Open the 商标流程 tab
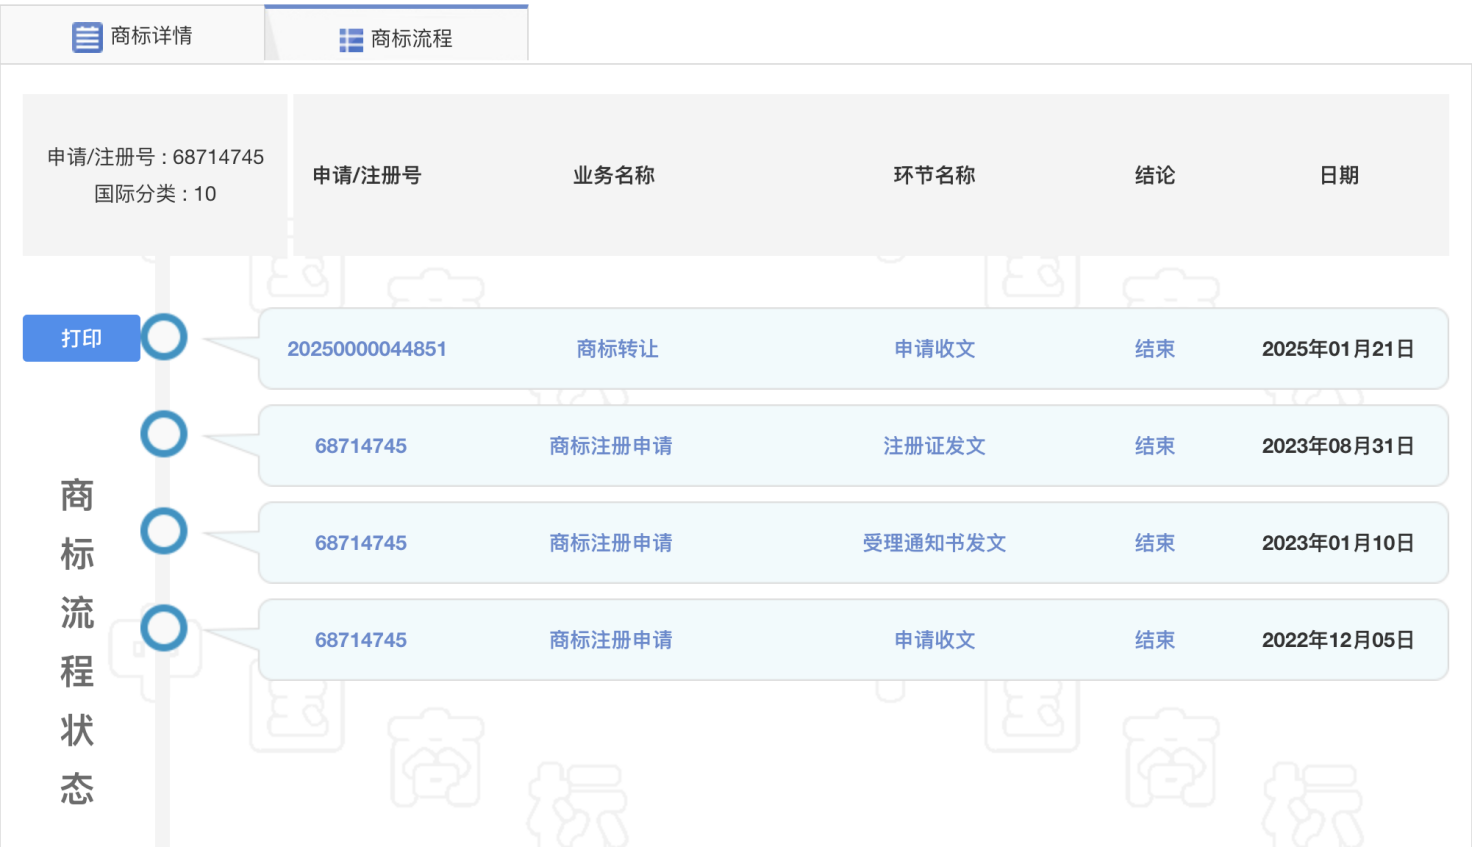This screenshot has width=1472, height=847. click(x=397, y=38)
